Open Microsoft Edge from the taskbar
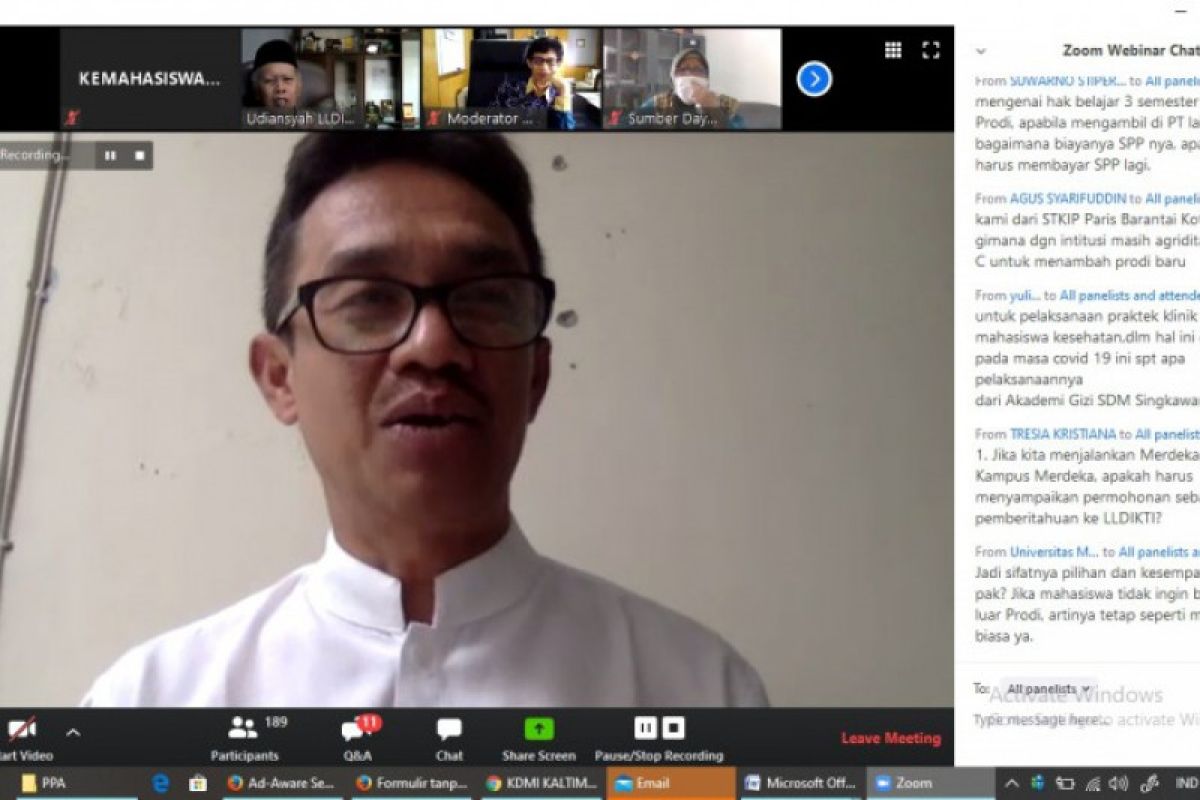The image size is (1200, 800). [160, 783]
